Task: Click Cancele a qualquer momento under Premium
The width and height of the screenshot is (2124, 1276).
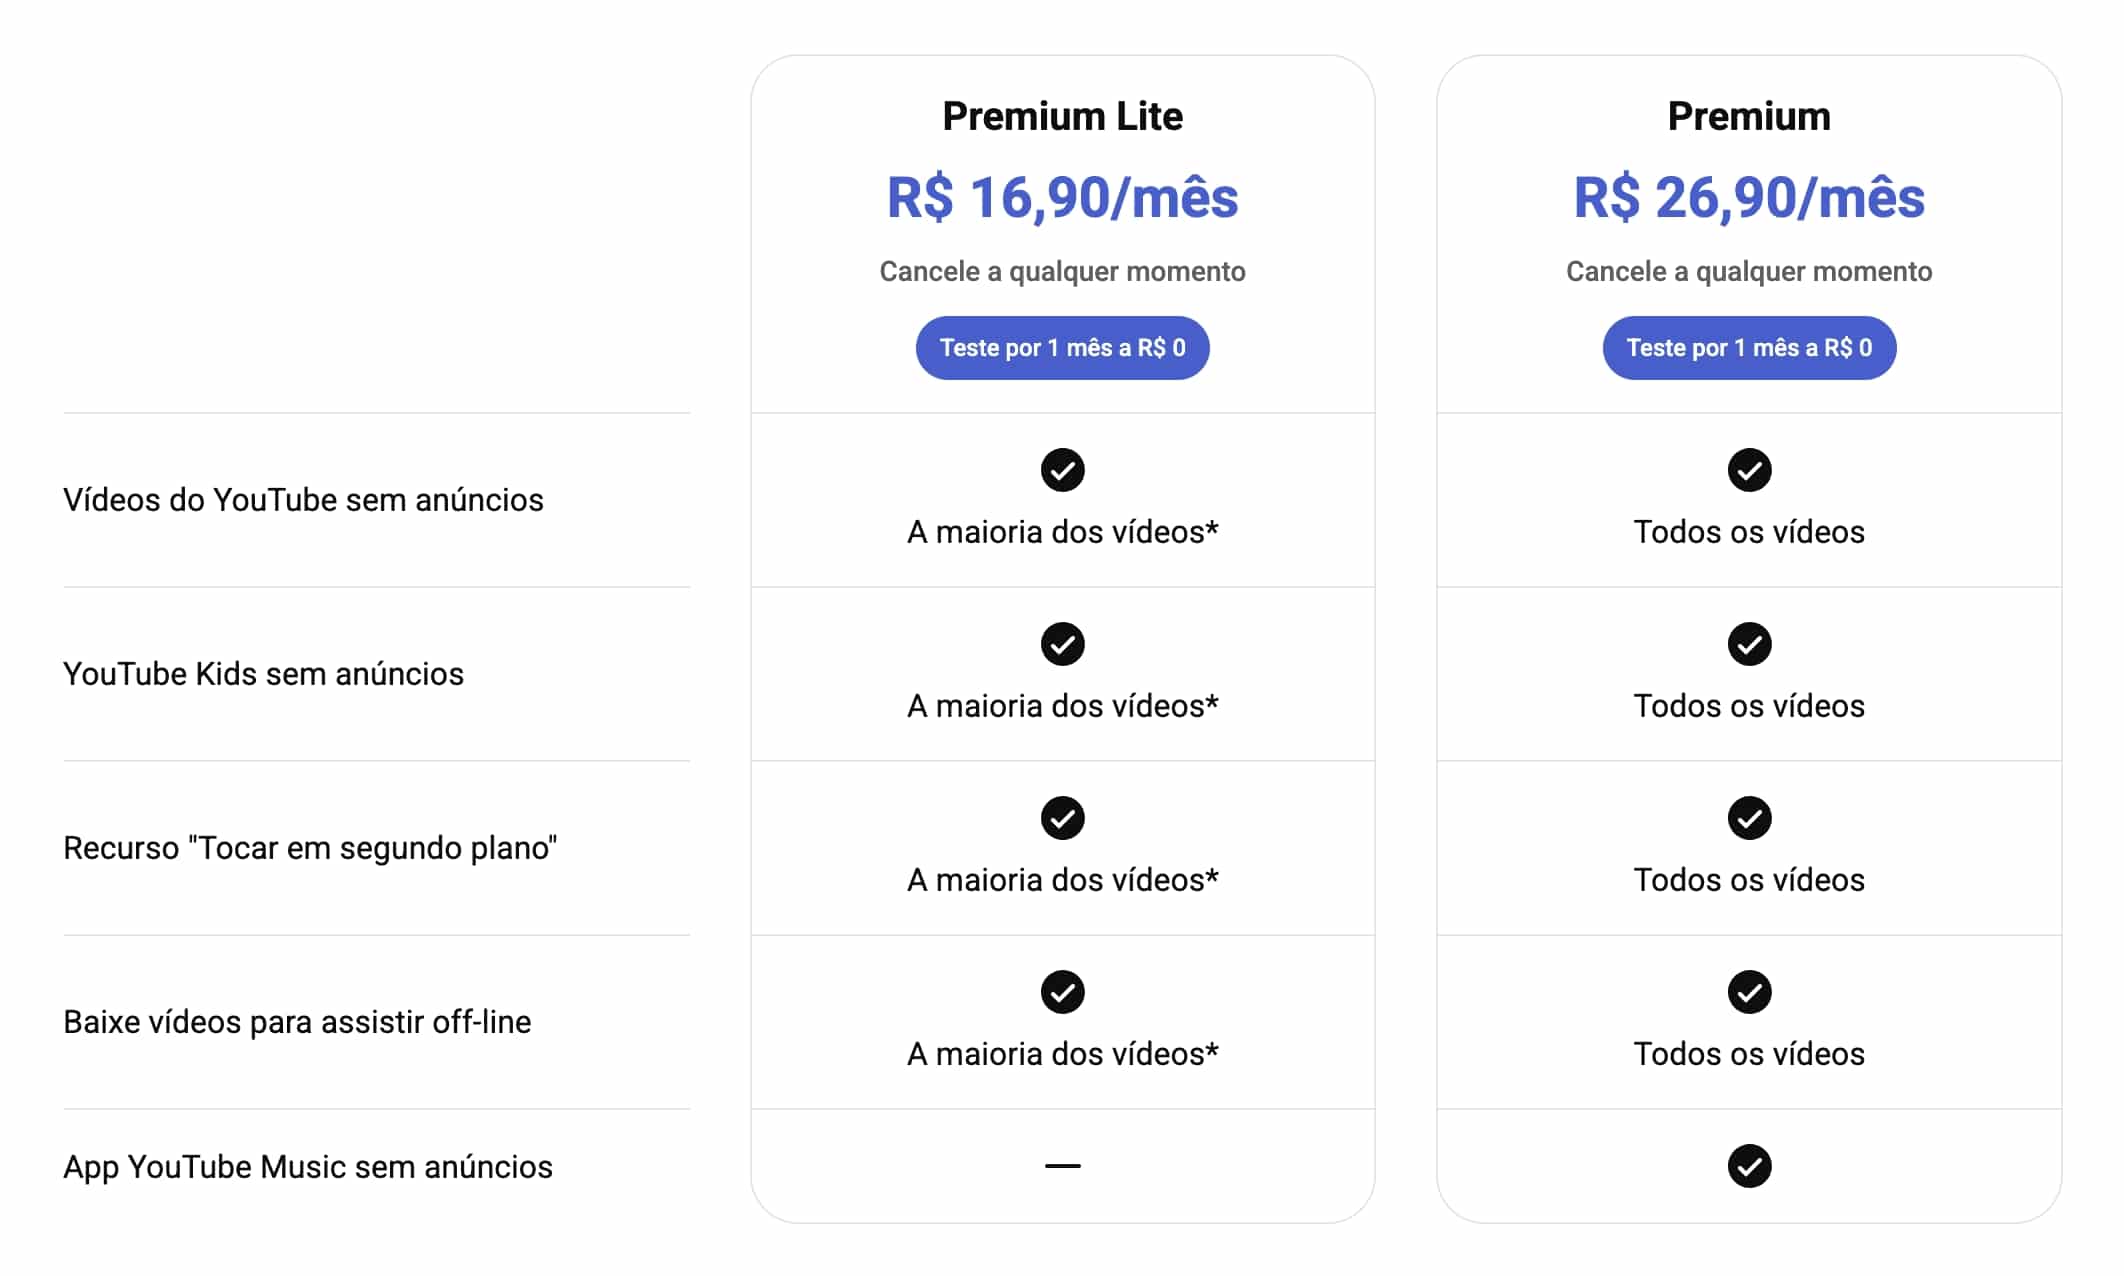Action: coord(1749,270)
